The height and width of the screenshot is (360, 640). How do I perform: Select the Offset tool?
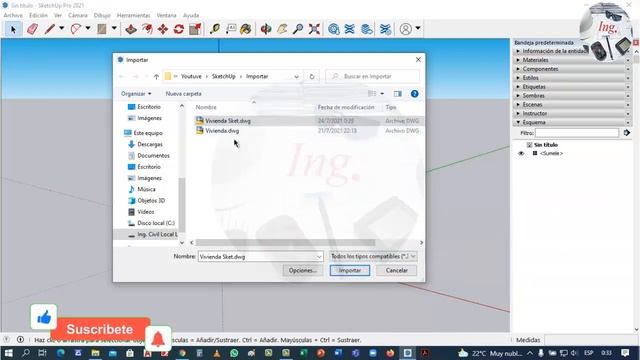pos(147,29)
